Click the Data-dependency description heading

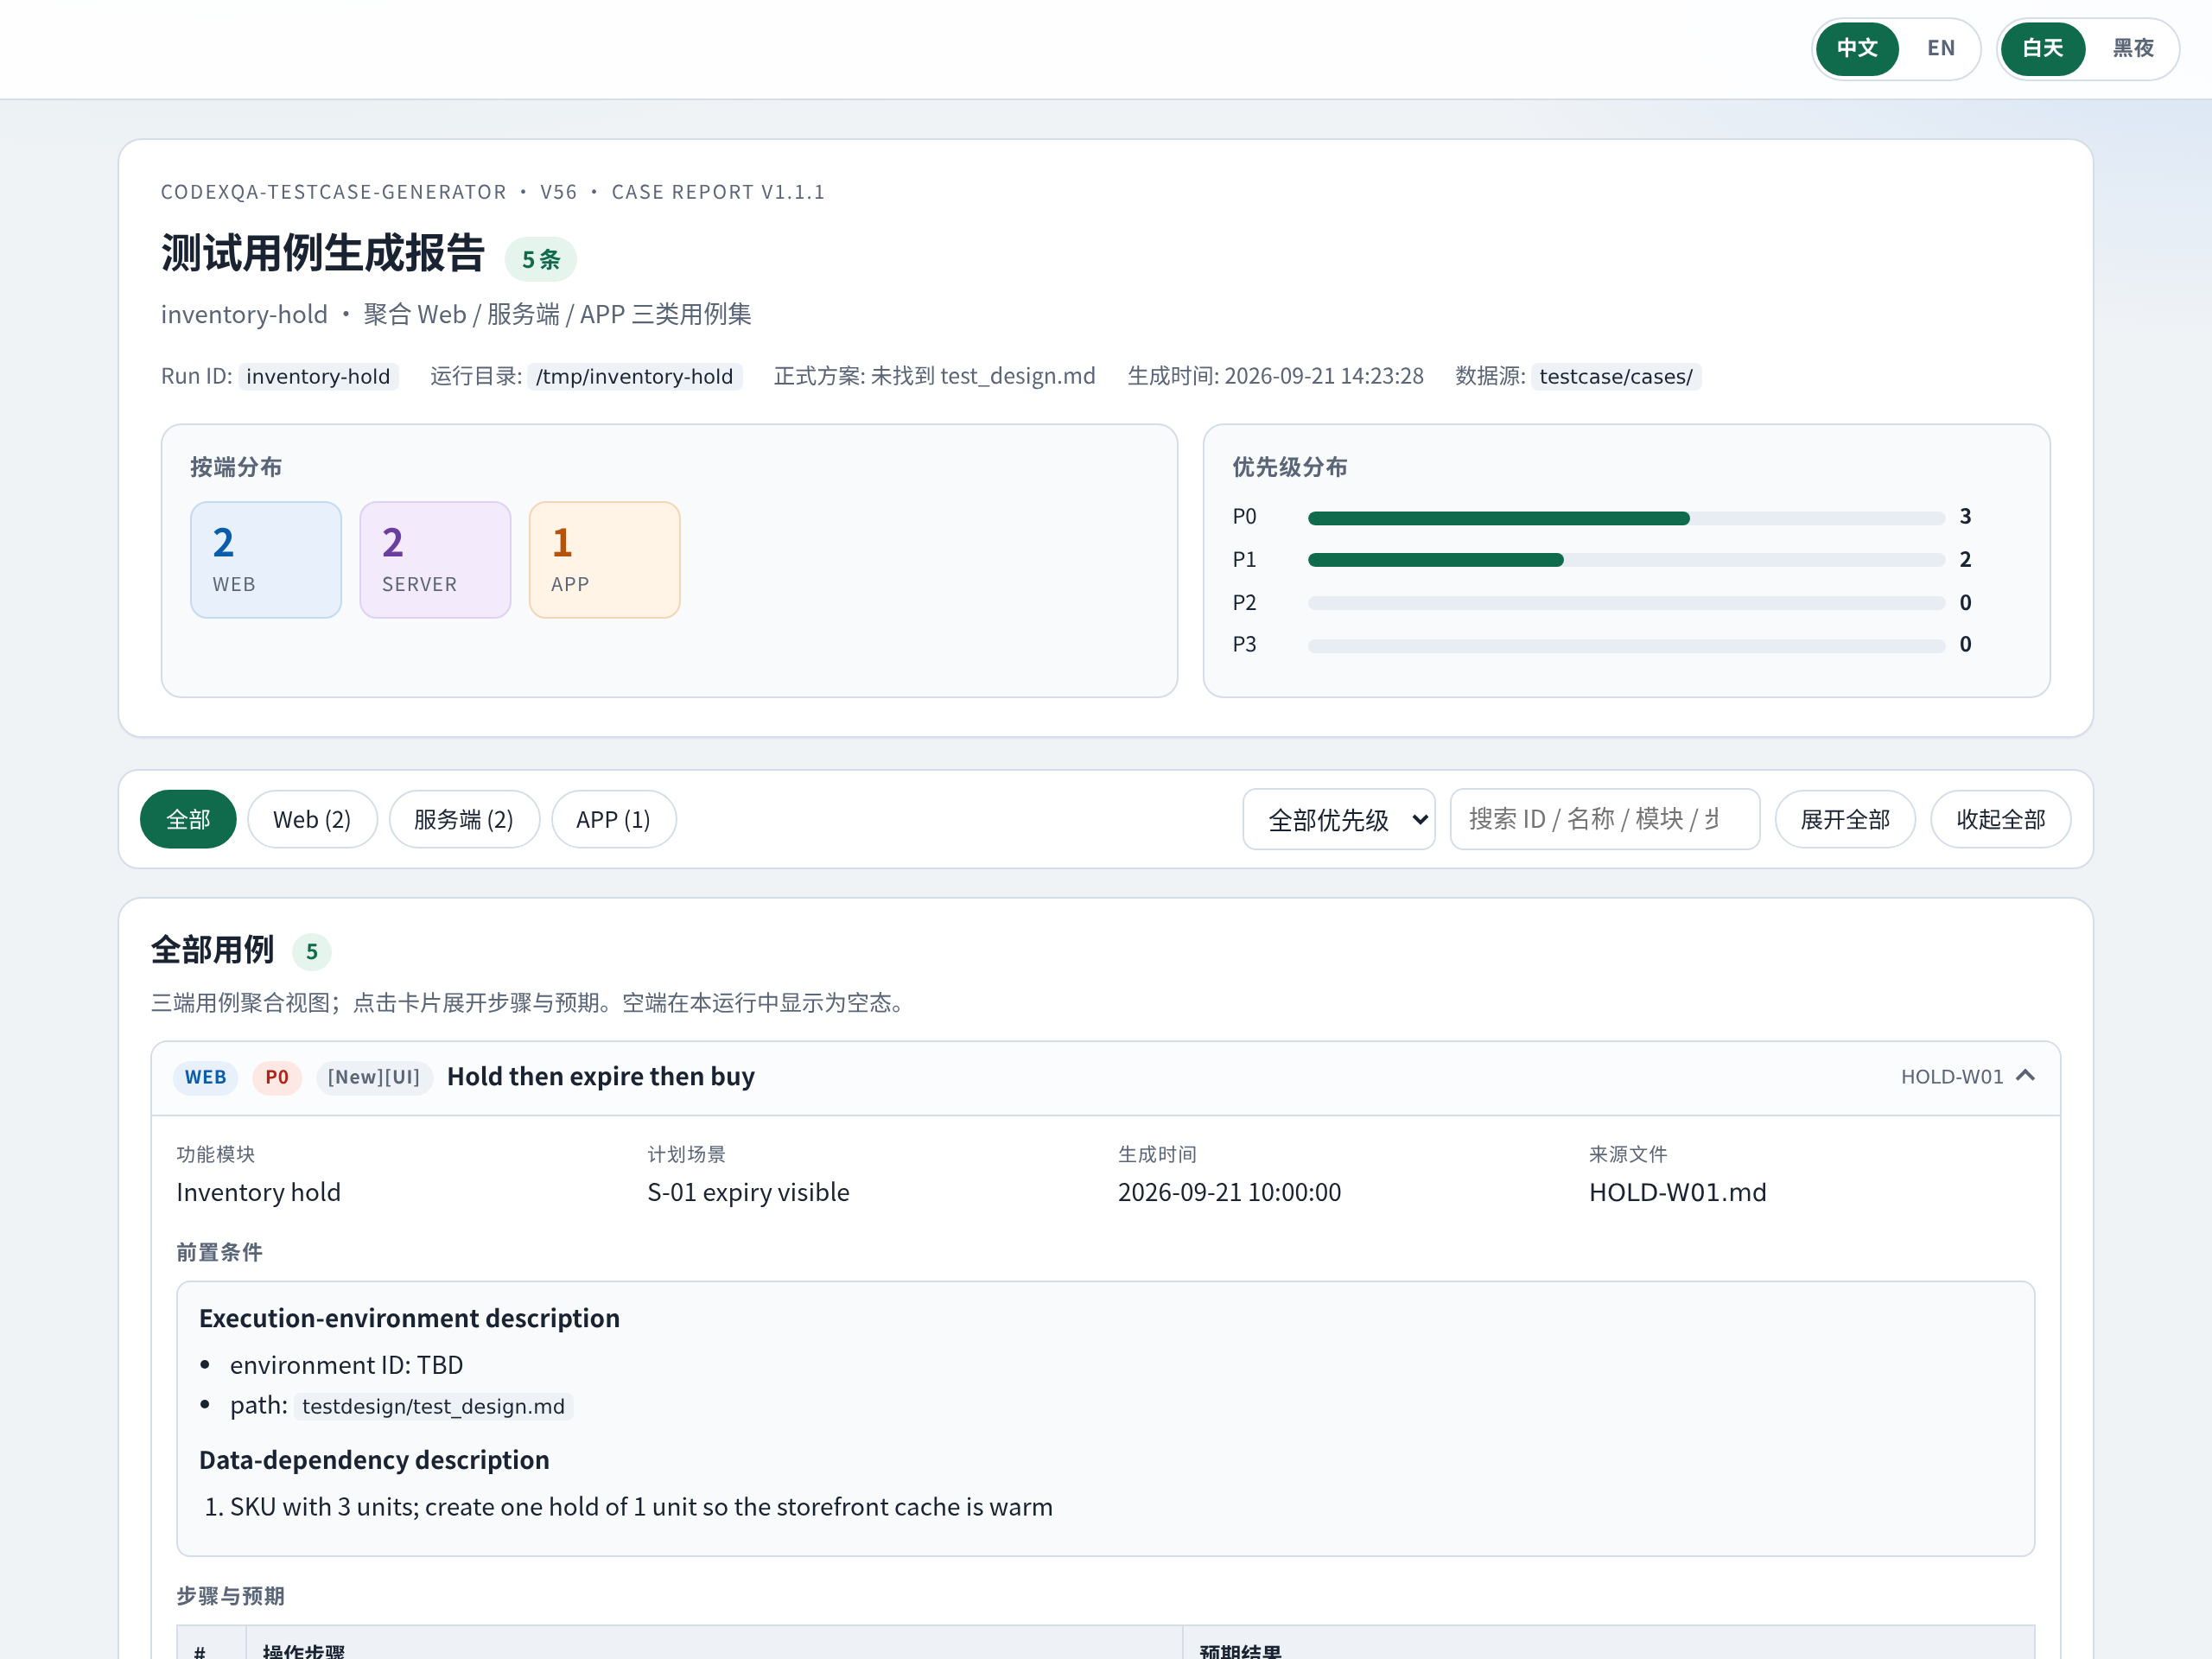[x=374, y=1460]
